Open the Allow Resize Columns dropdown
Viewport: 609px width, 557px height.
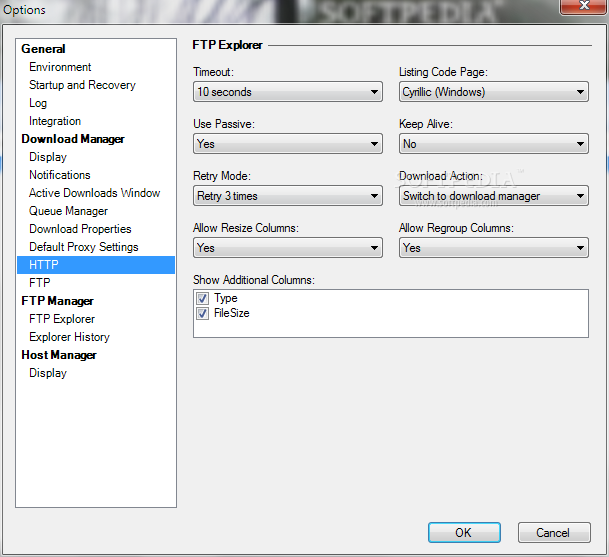pyautogui.click(x=288, y=248)
